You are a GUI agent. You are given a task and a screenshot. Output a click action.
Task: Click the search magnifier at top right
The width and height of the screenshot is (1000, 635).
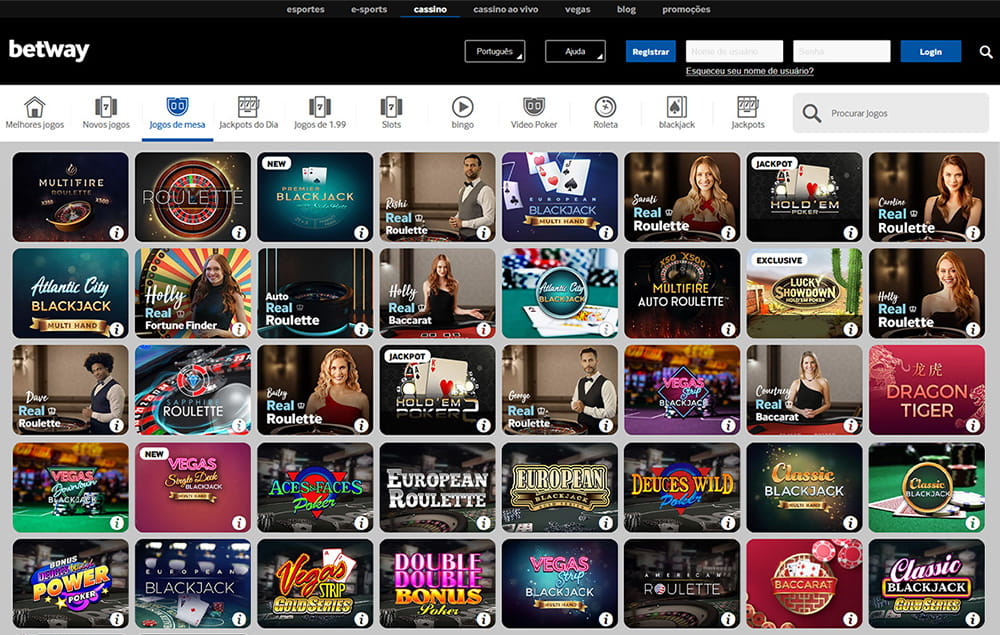click(984, 51)
